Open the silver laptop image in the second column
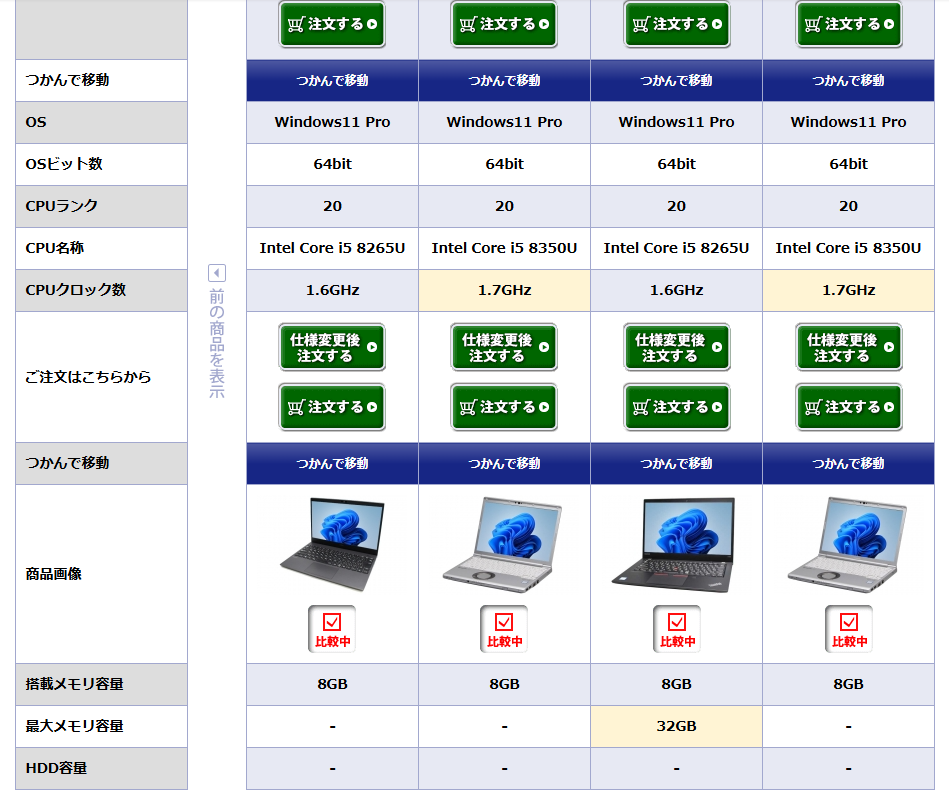Image resolution: width=949 pixels, height=790 pixels. click(504, 545)
